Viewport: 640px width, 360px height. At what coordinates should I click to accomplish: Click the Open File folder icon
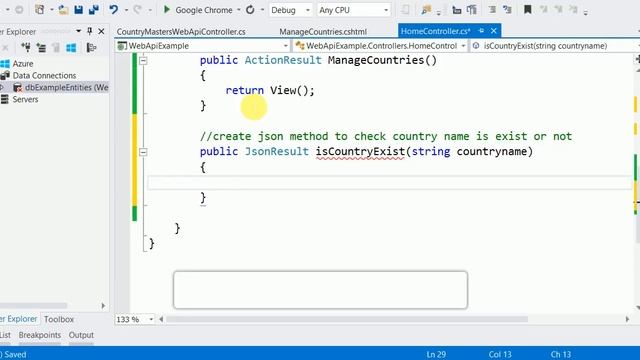click(63, 9)
